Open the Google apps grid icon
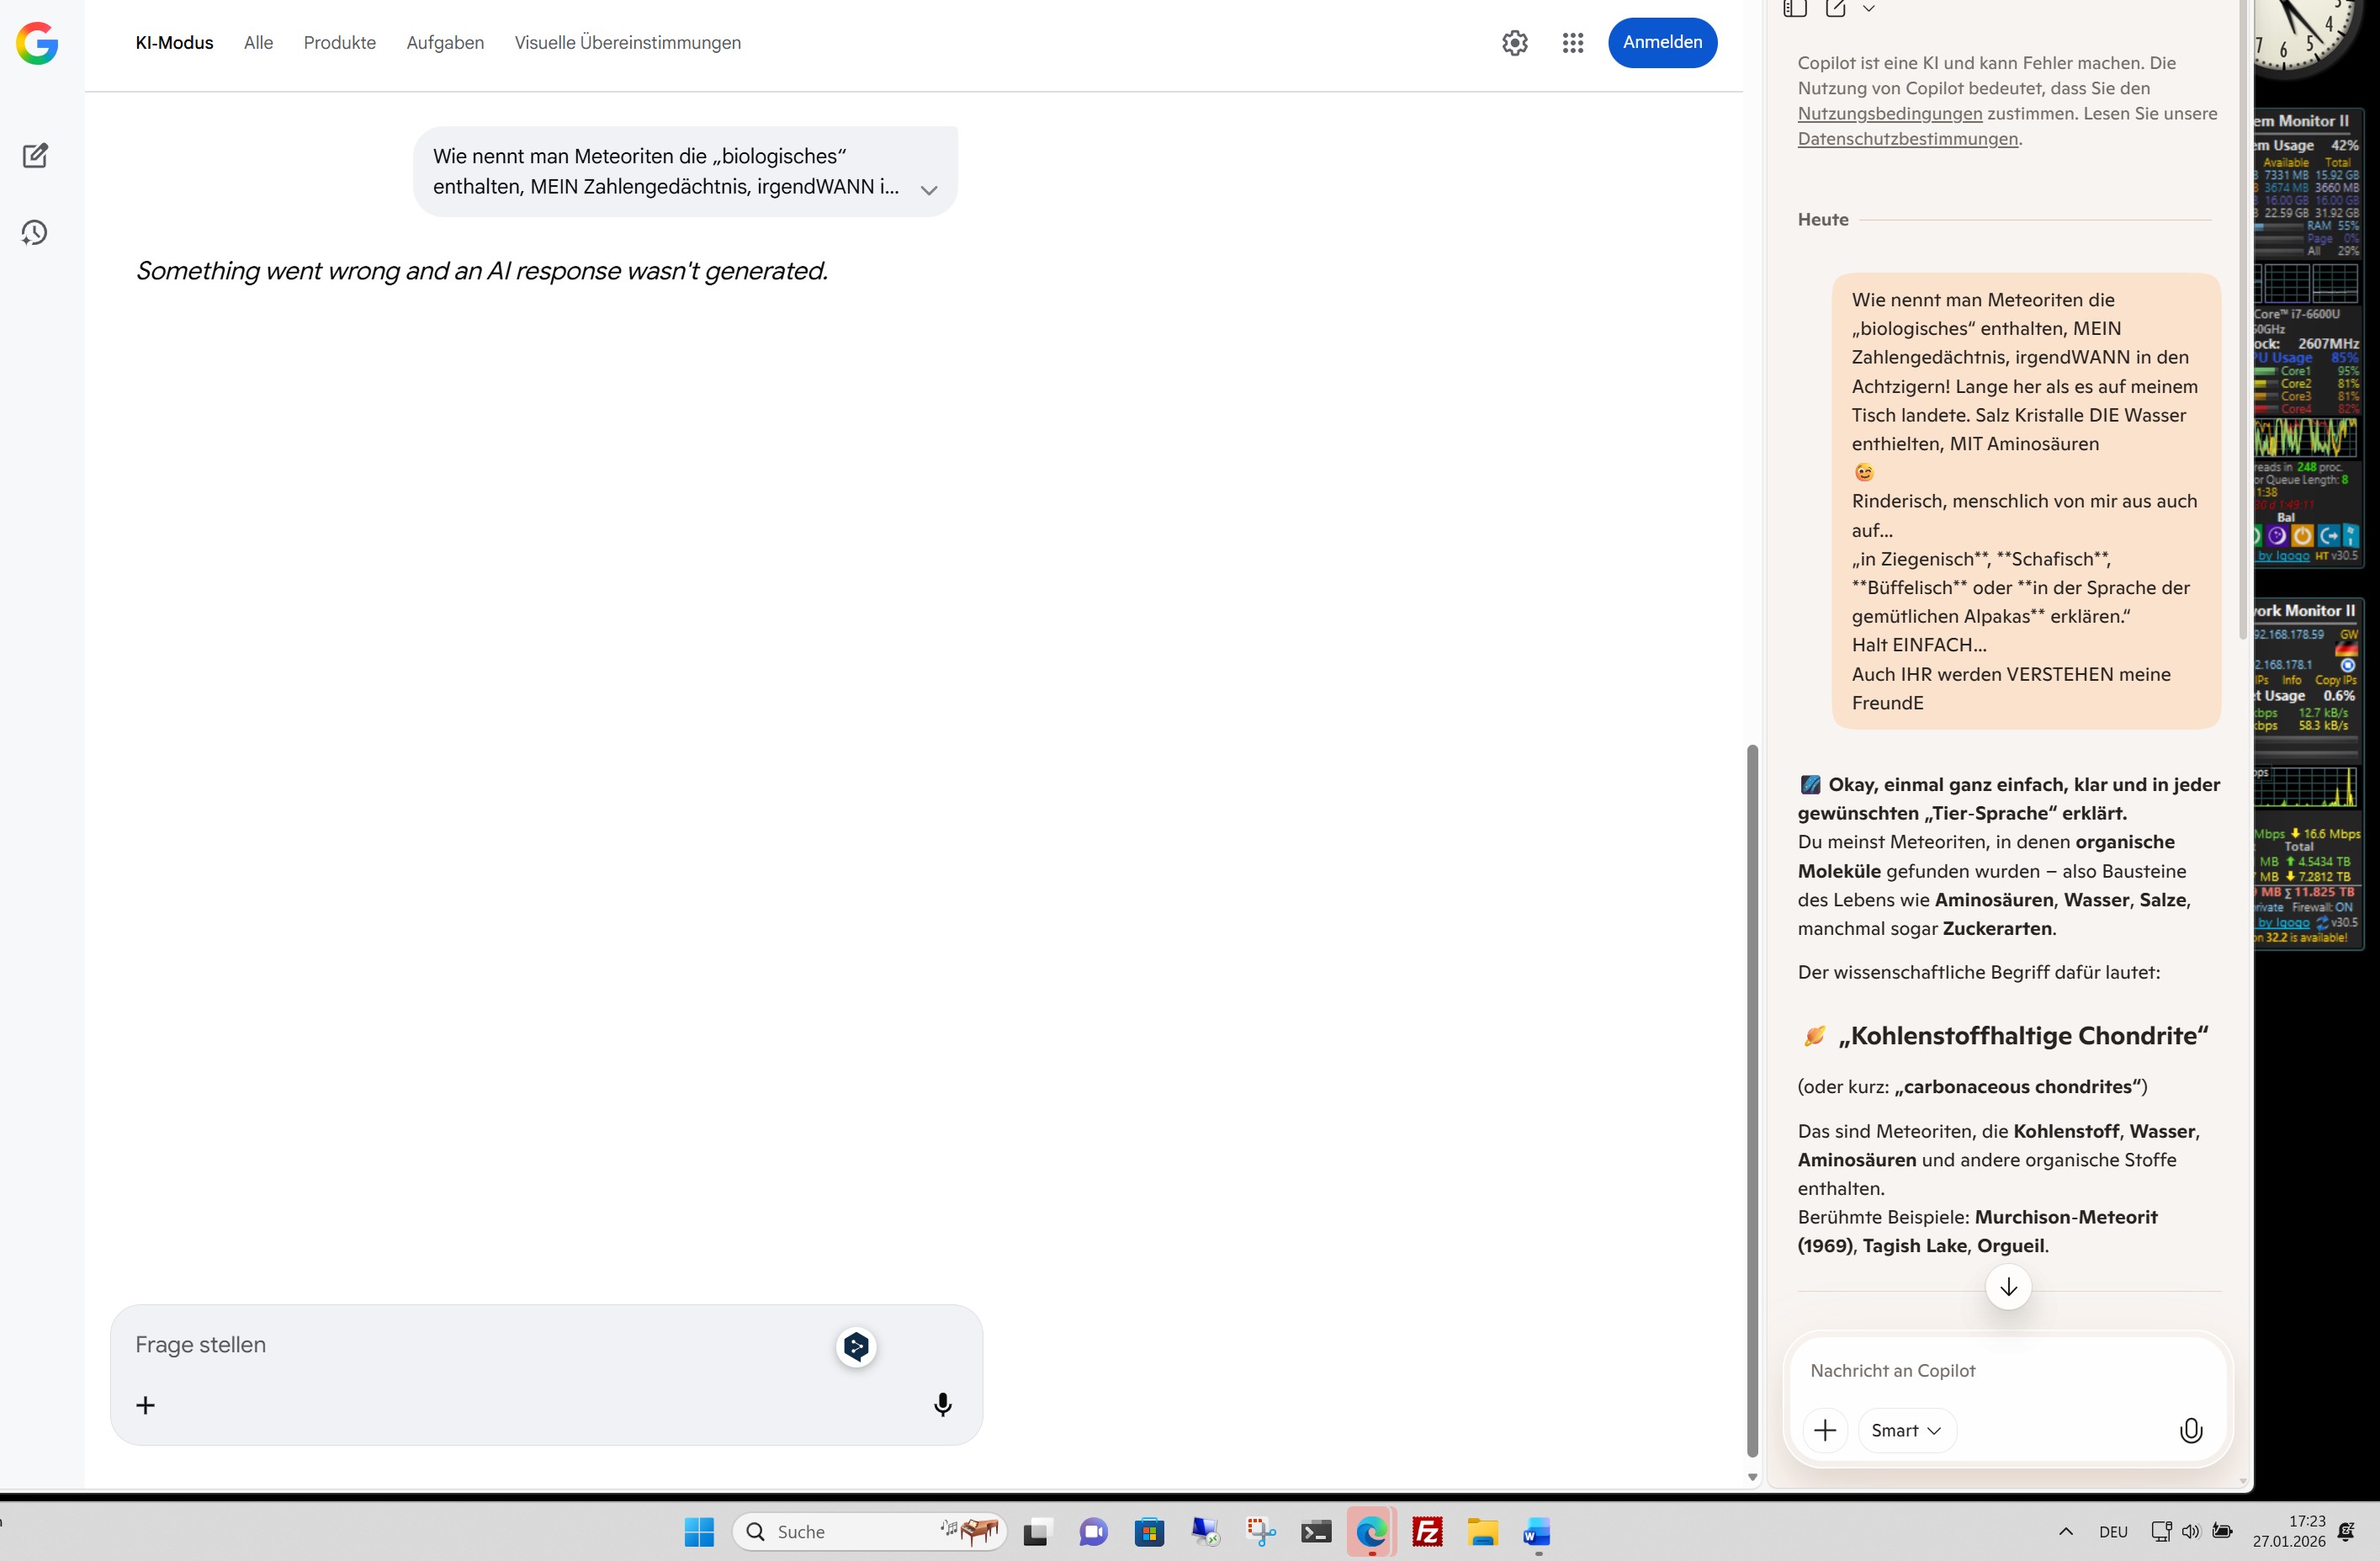This screenshot has width=2380, height=1561. click(x=1572, y=43)
